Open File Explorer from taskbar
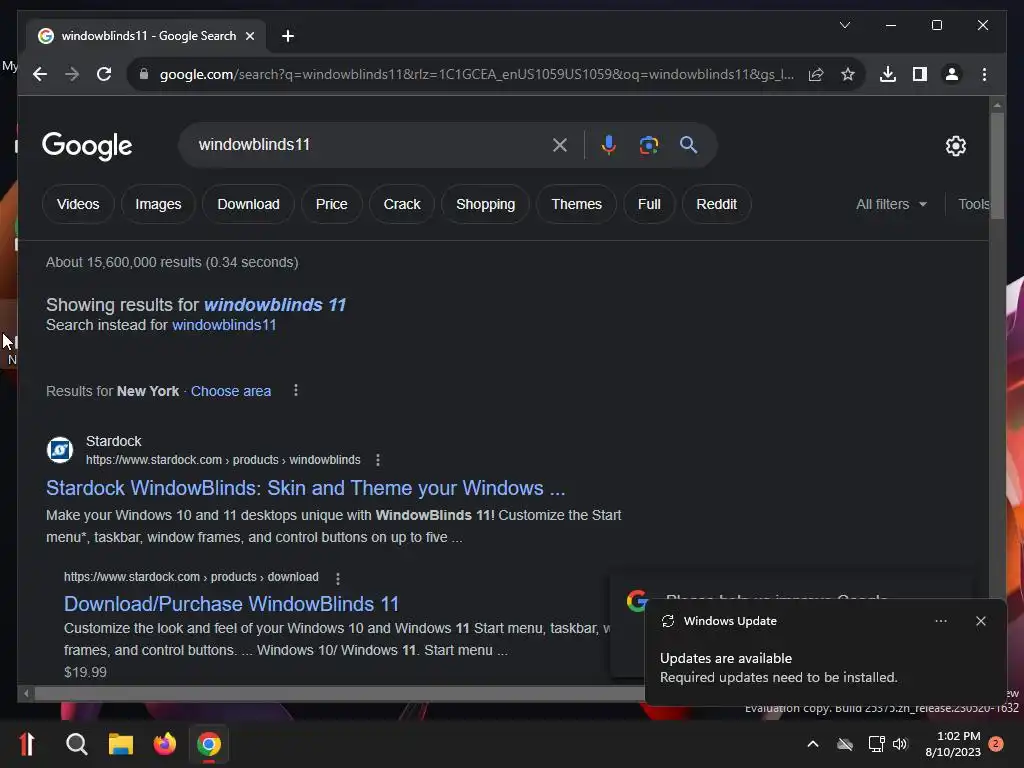Screen dimensions: 1024x768 [121, 744]
